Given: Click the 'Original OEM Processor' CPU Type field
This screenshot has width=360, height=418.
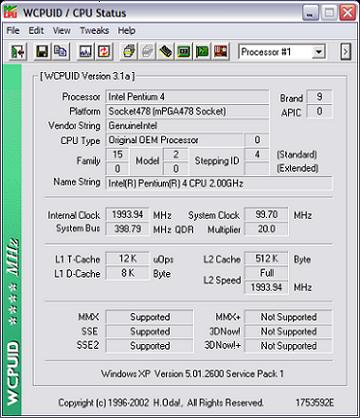Looking at the screenshot, I should tap(174, 140).
